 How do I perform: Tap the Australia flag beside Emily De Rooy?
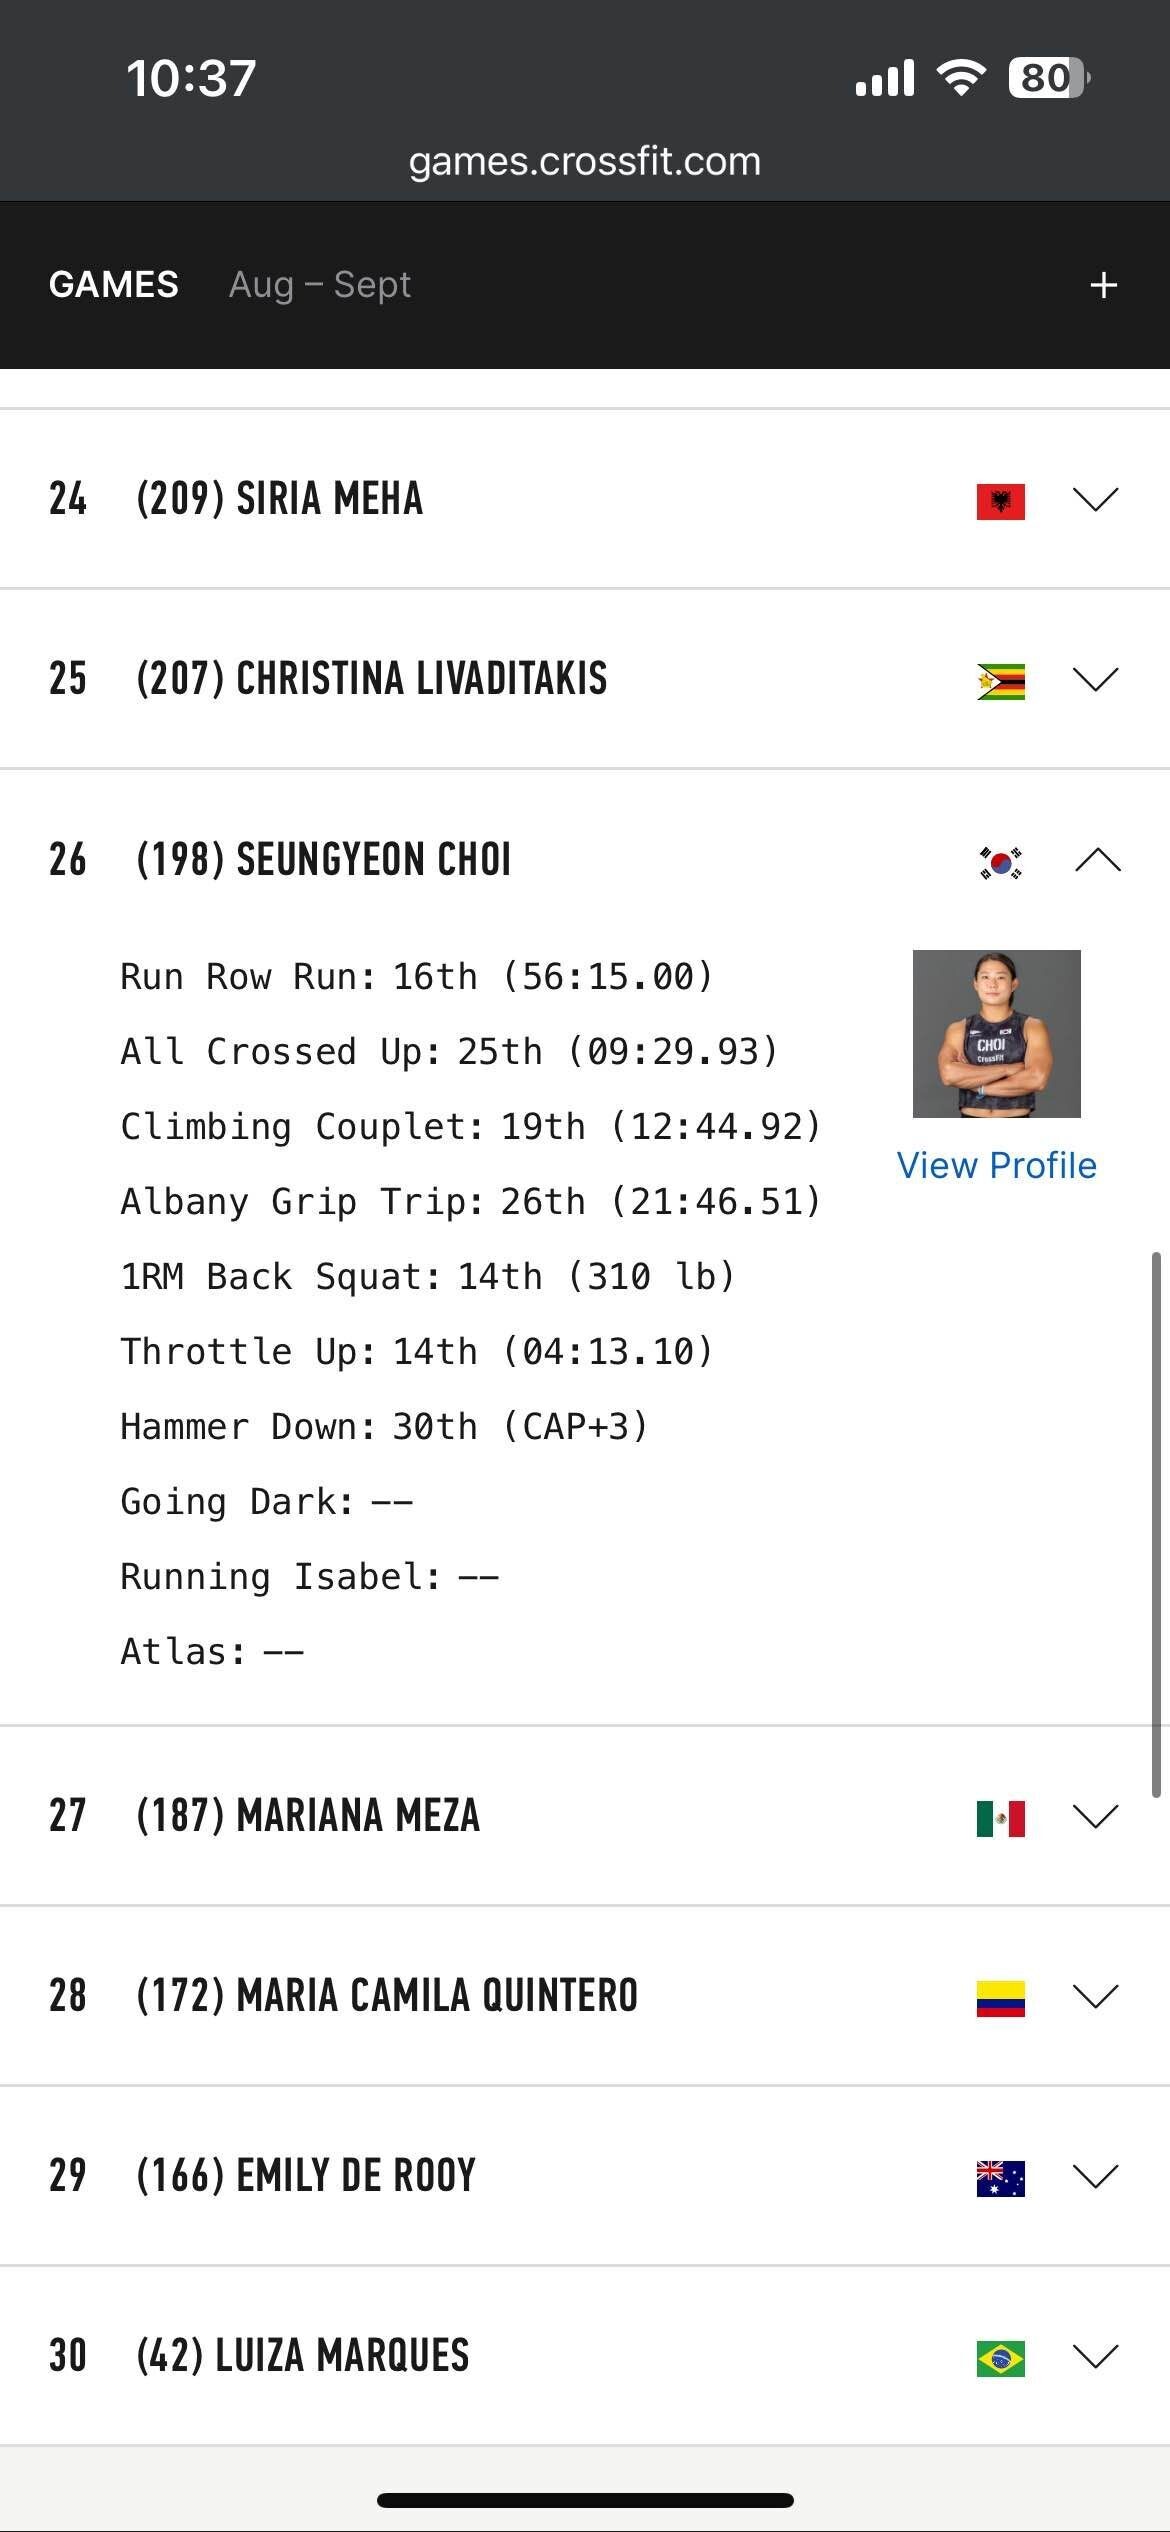pyautogui.click(x=1000, y=2178)
